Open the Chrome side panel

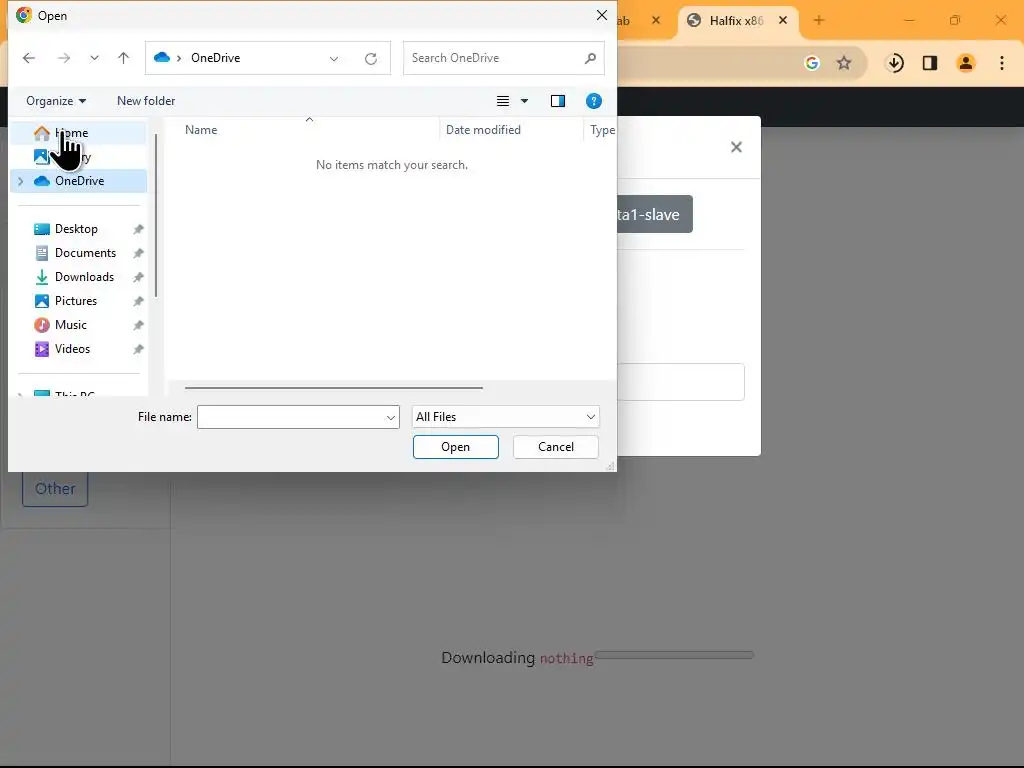pos(930,63)
